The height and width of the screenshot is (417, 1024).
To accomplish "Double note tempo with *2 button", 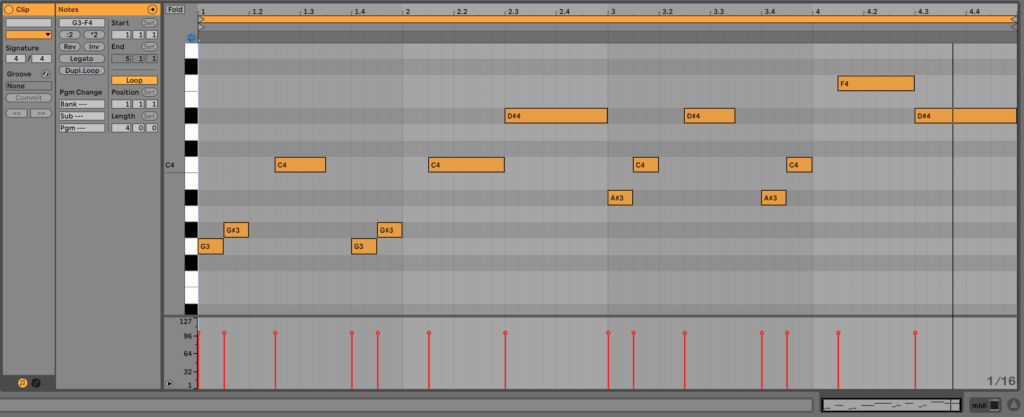I will [x=94, y=35].
